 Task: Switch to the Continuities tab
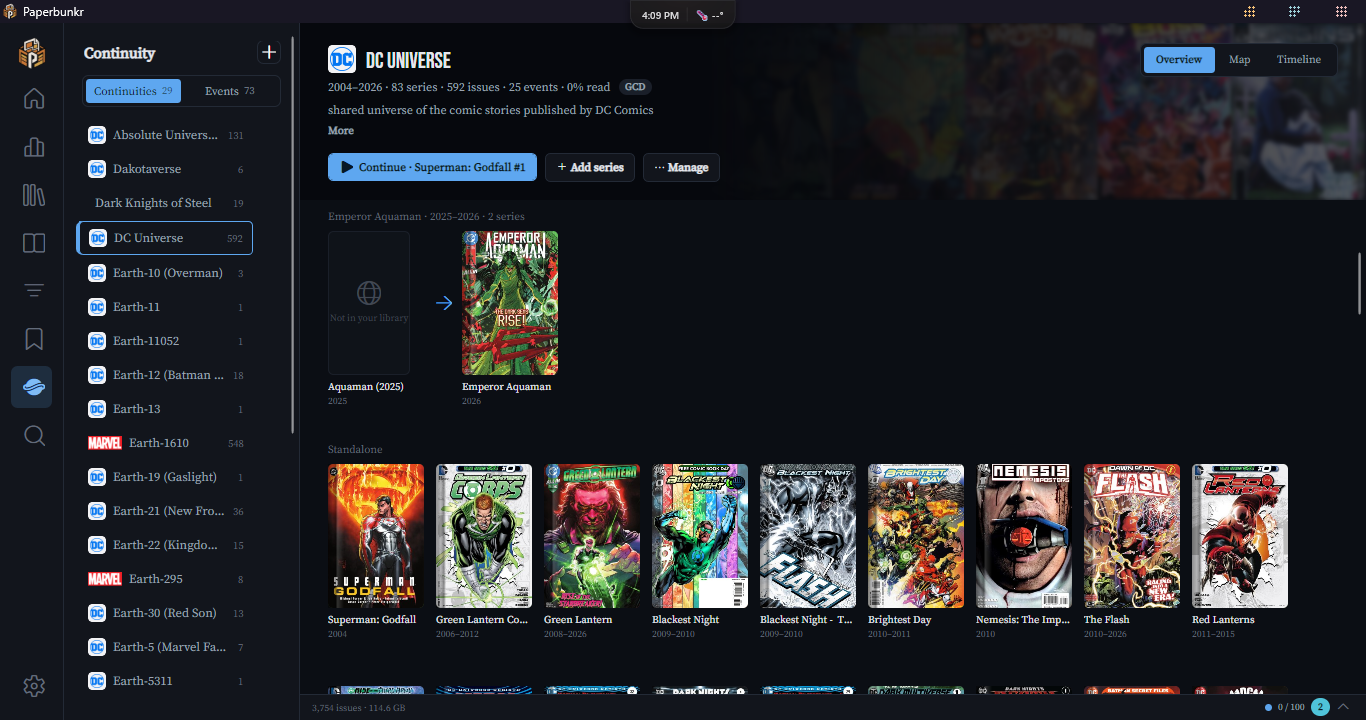(133, 91)
